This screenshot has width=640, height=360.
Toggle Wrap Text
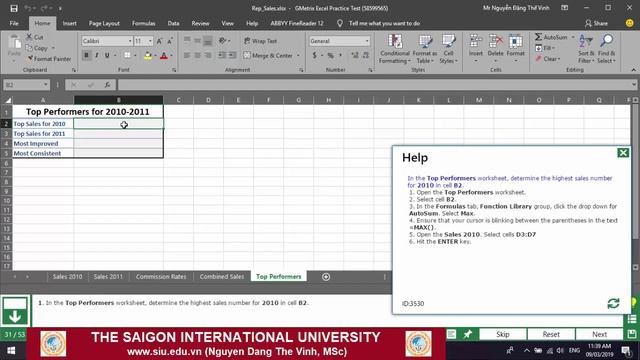click(260, 41)
